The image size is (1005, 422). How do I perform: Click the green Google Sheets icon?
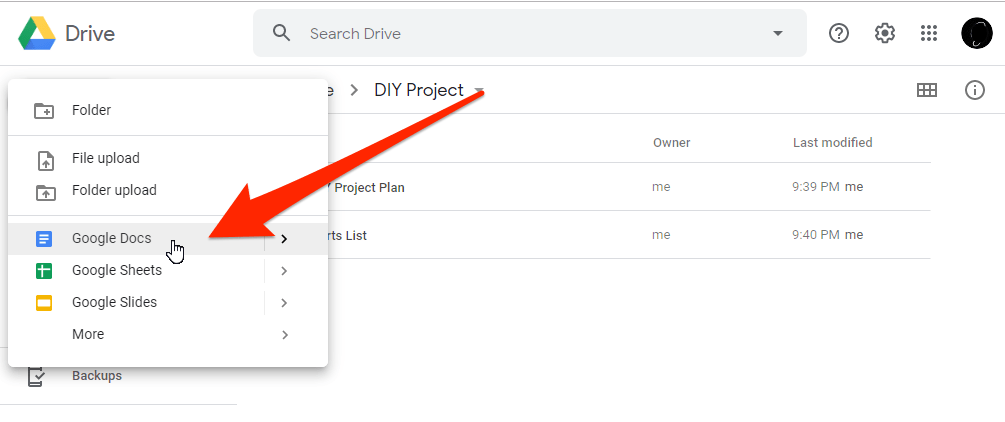44,271
